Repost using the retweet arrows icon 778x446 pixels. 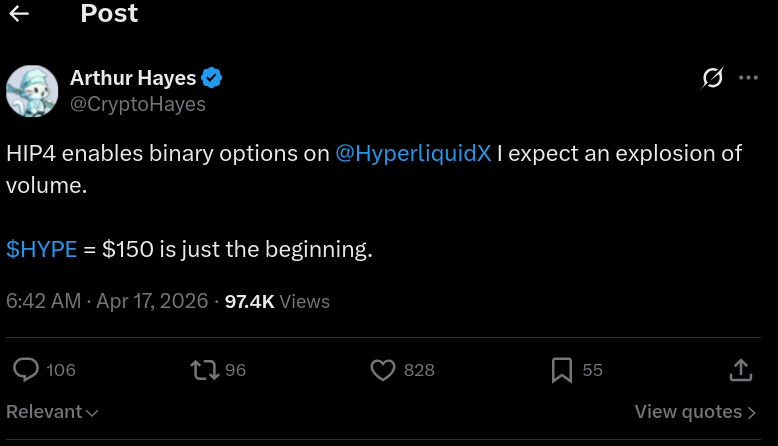pos(205,370)
